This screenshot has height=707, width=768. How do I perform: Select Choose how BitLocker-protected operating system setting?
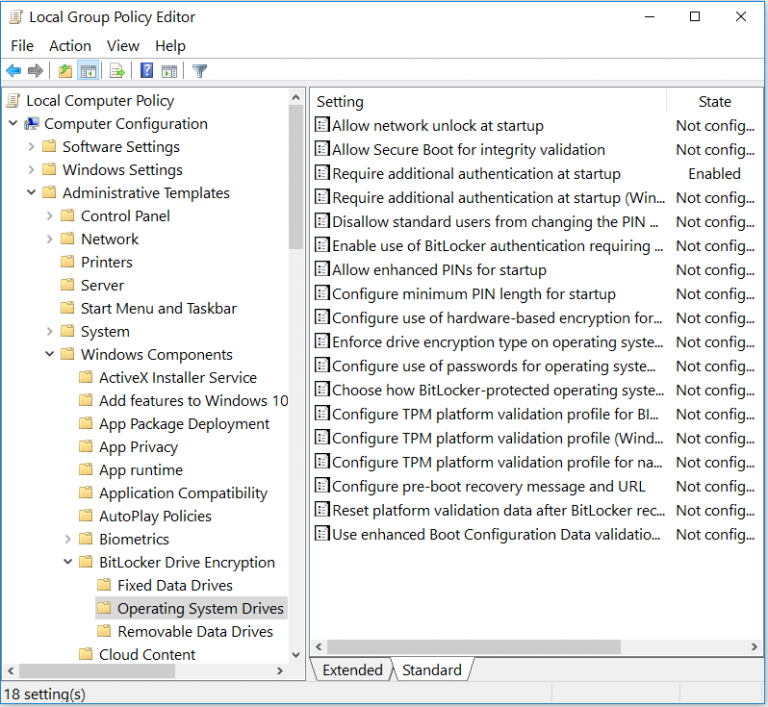pyautogui.click(x=498, y=390)
